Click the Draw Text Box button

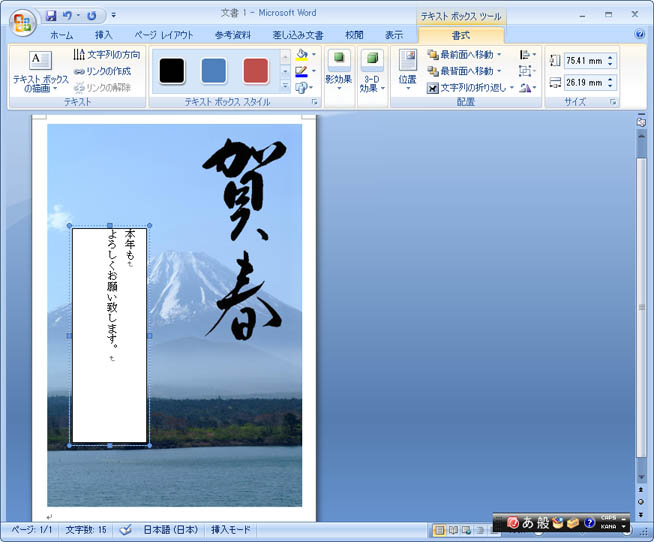40,70
